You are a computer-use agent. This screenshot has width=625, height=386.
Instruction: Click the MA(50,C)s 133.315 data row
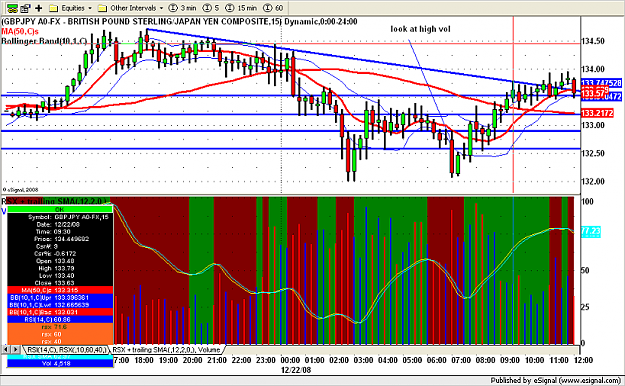pos(60,290)
